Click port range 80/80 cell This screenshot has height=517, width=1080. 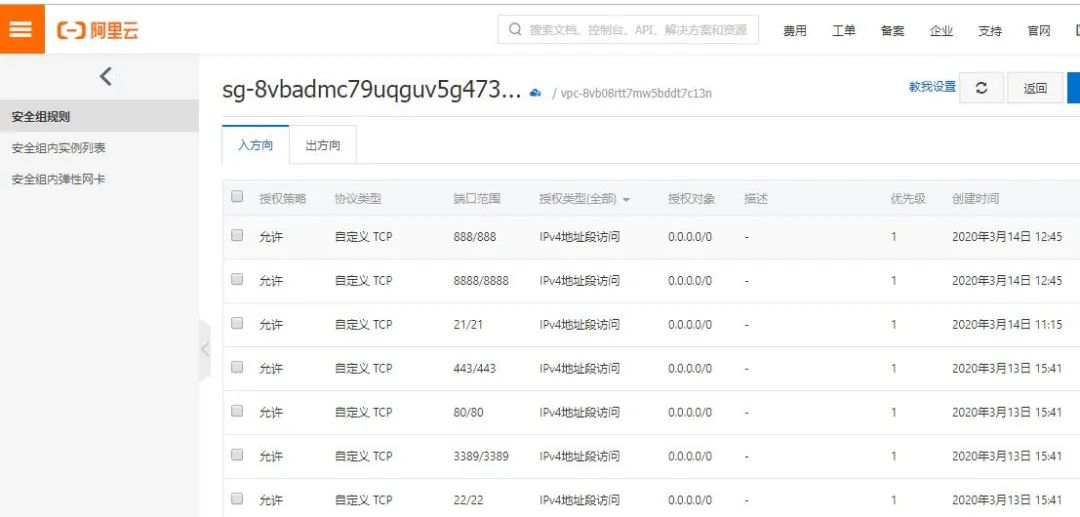[x=468, y=412]
